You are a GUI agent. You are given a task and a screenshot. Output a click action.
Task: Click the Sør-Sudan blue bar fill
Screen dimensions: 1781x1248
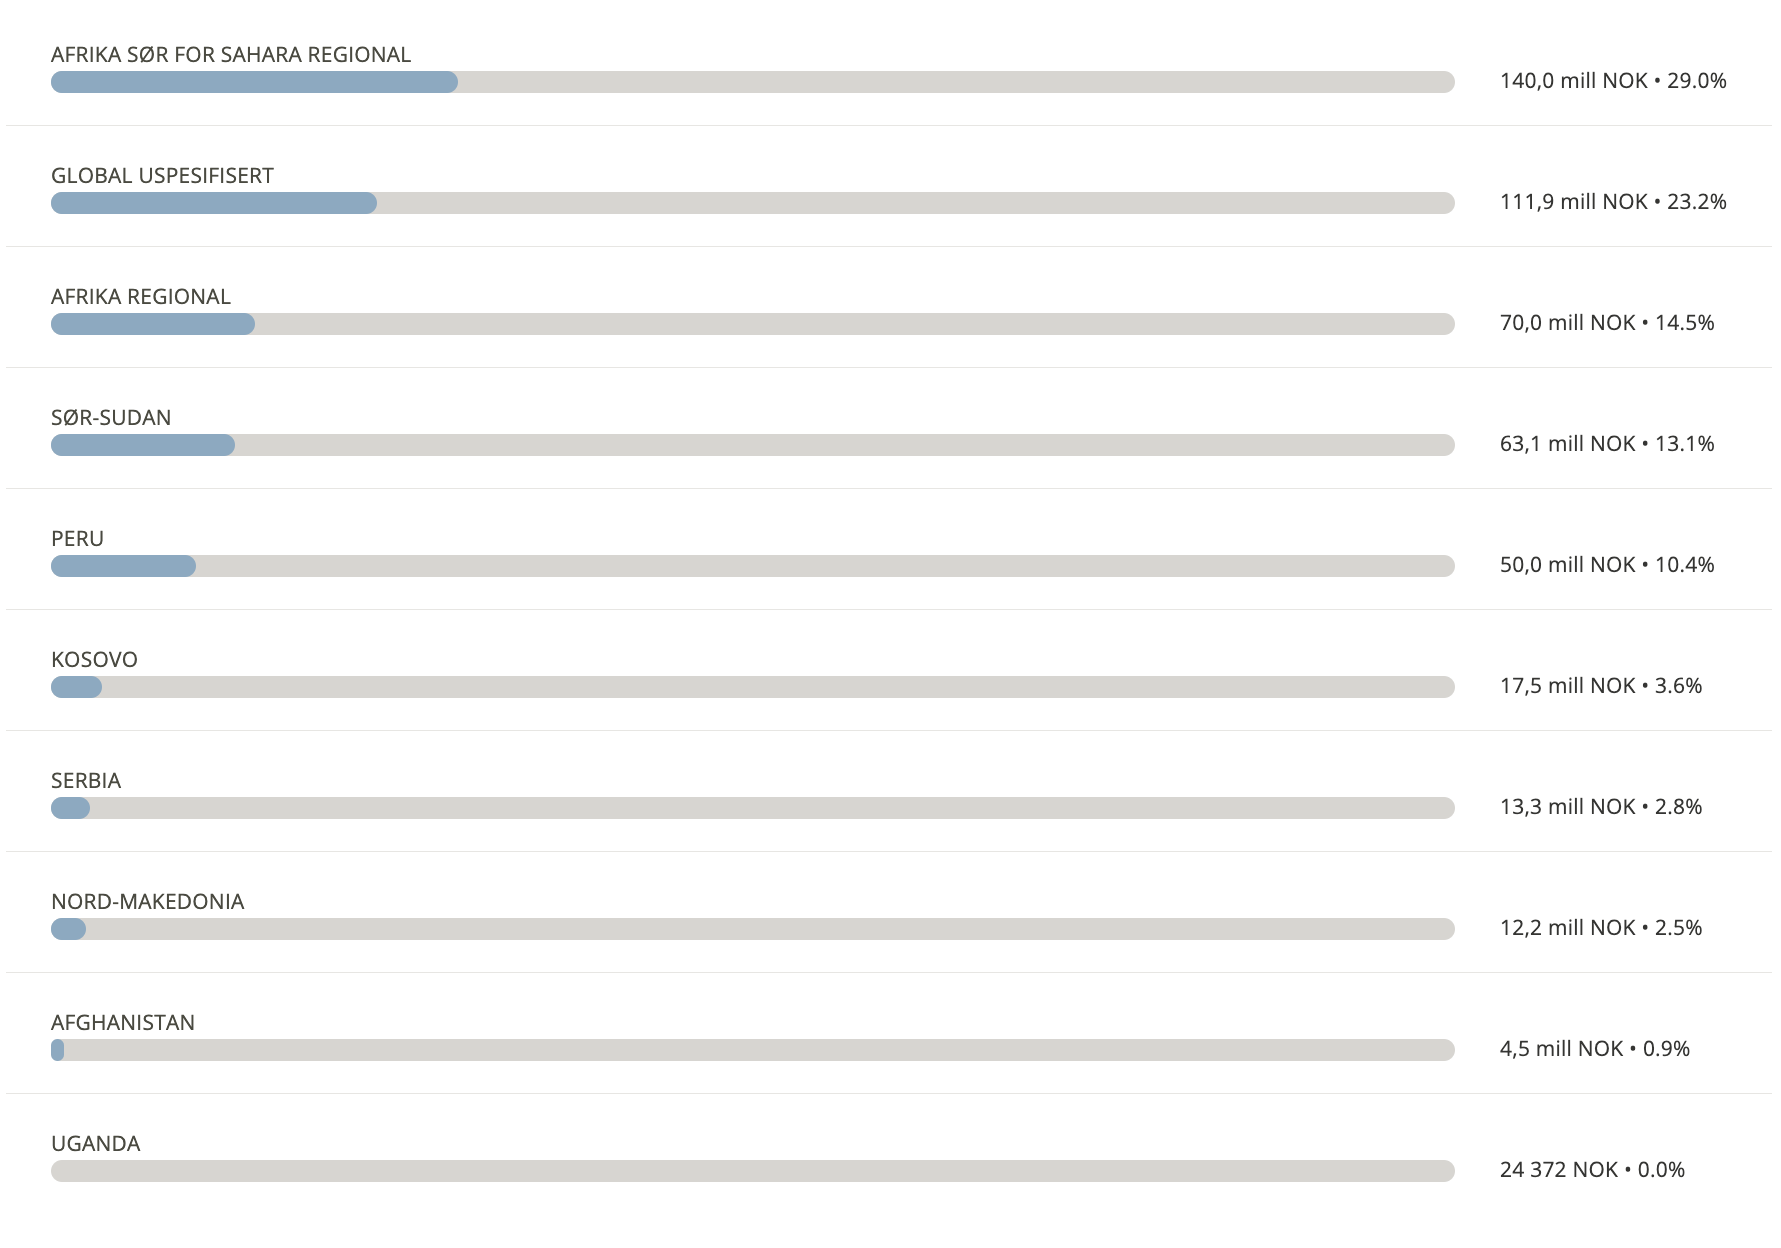tap(143, 445)
